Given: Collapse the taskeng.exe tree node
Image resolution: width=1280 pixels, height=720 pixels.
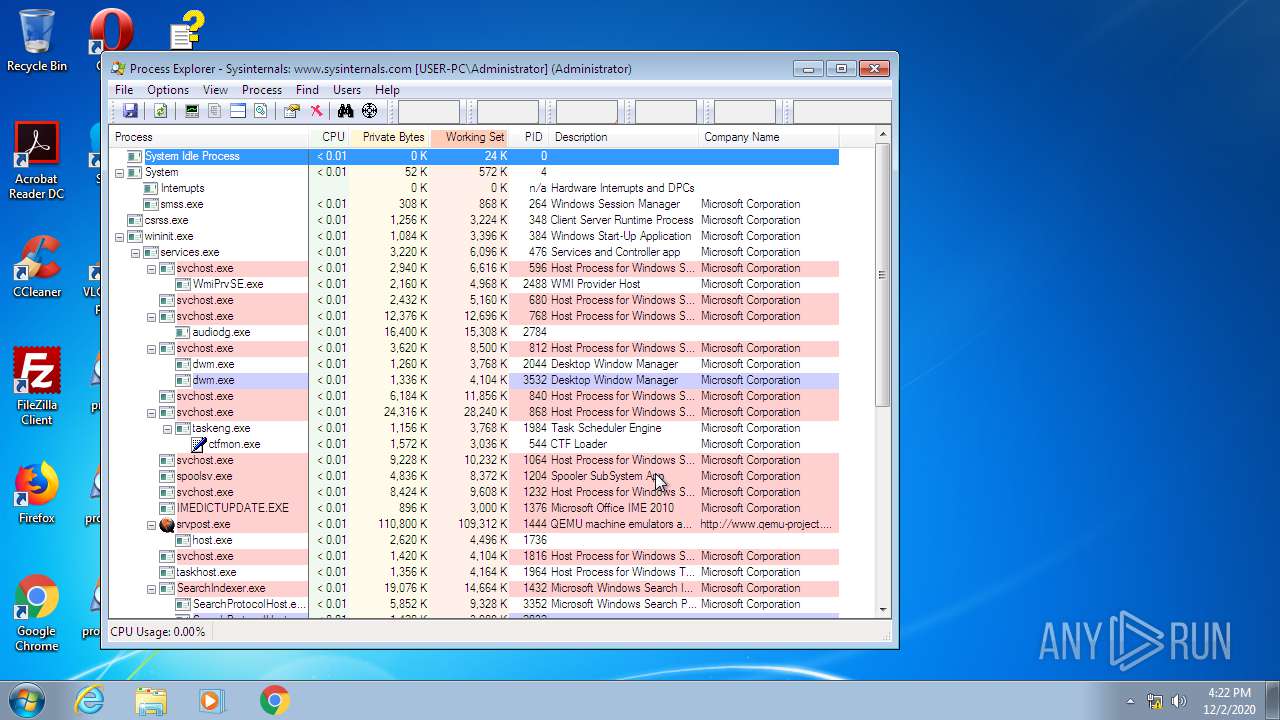Looking at the screenshot, I should pyautogui.click(x=168, y=428).
